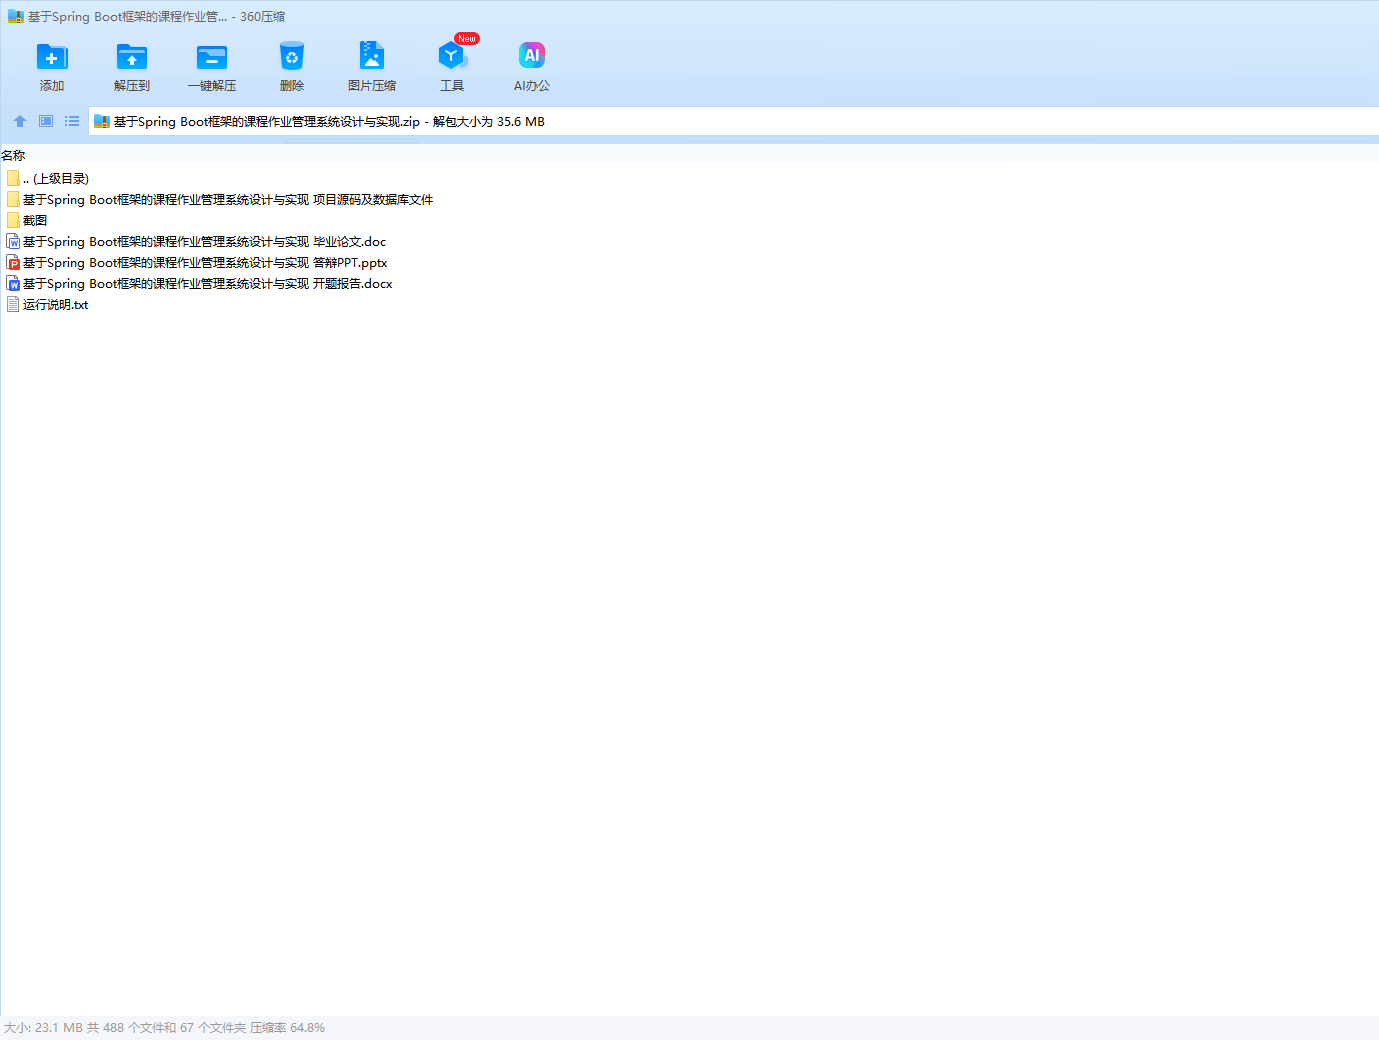The height and width of the screenshot is (1040, 1379).
Task: Click the 一键解压 one-click extract icon
Action: tap(212, 56)
